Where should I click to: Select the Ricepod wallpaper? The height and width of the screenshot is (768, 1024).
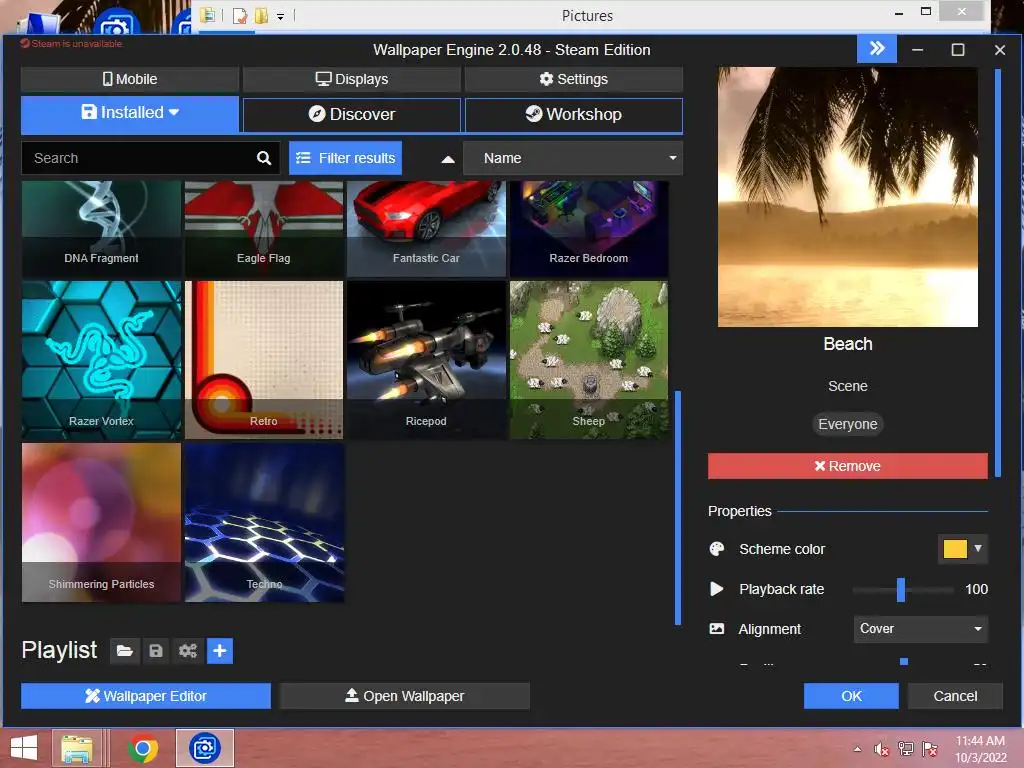(x=426, y=360)
